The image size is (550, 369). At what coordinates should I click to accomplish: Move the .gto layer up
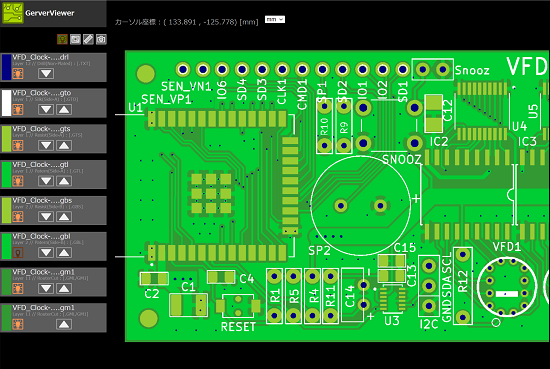coord(64,109)
